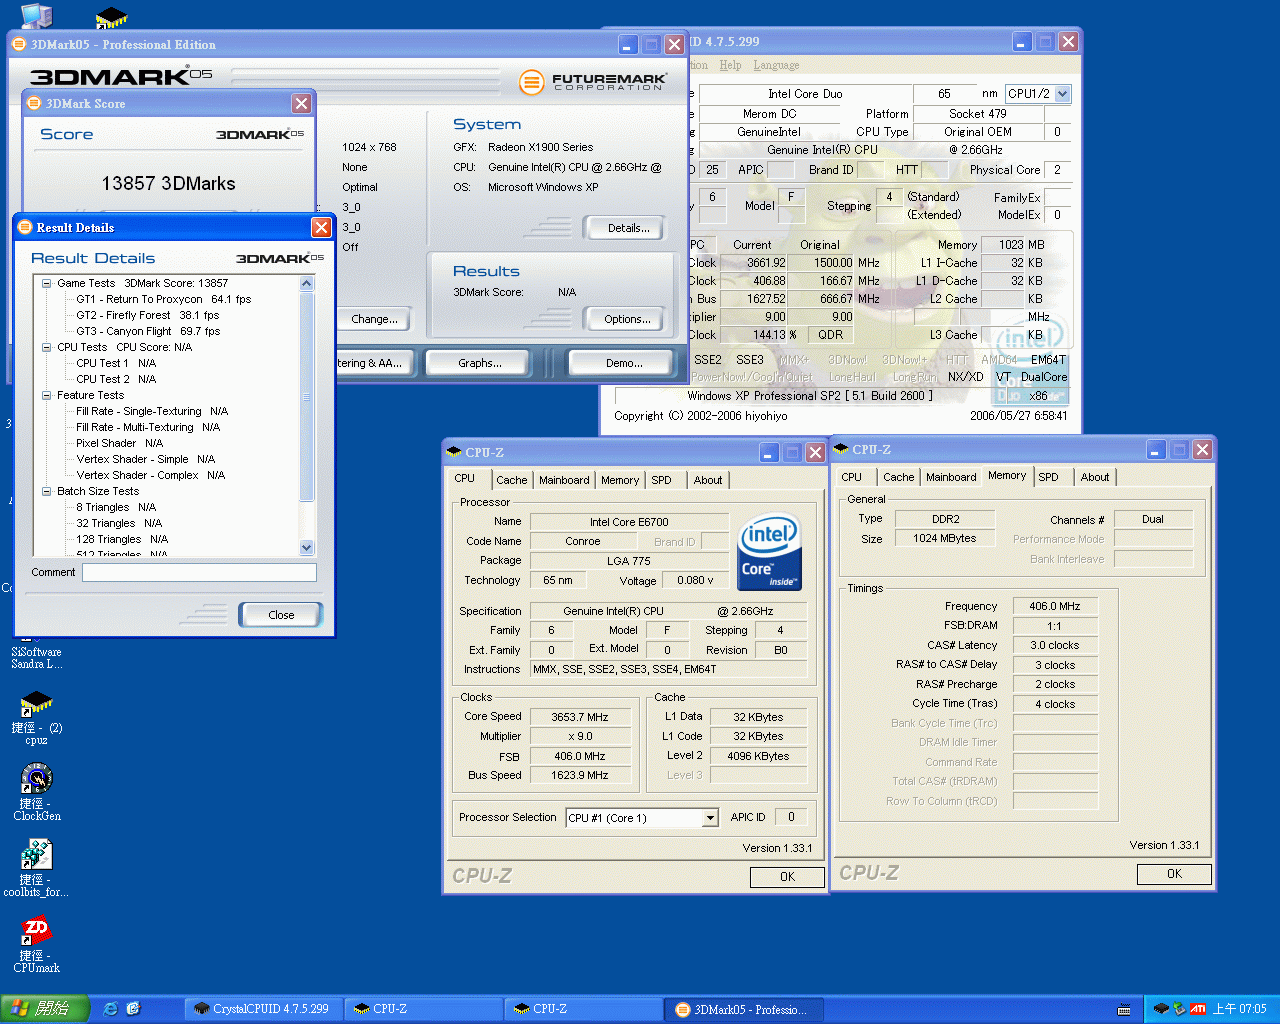Select GT1 - Return To Proxycon result row
Viewport: 1280px width, 1024px height.
[164, 299]
